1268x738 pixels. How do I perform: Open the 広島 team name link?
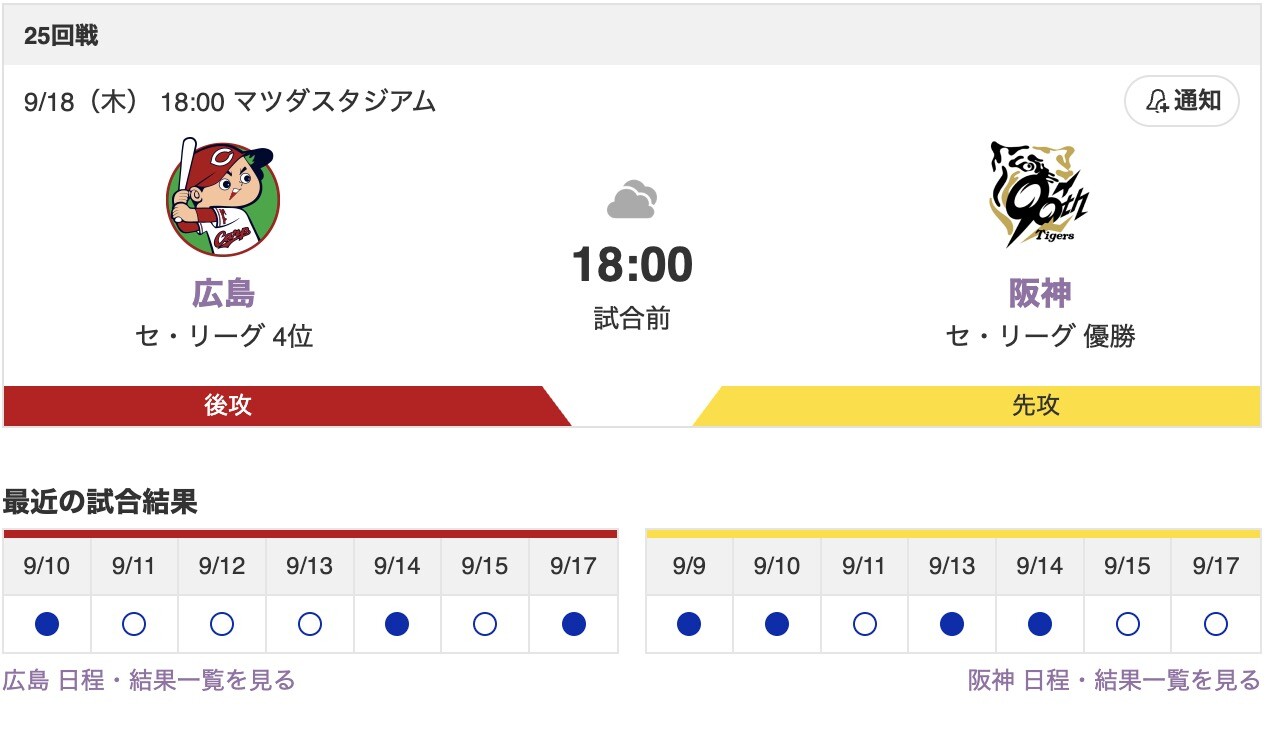coord(223,293)
